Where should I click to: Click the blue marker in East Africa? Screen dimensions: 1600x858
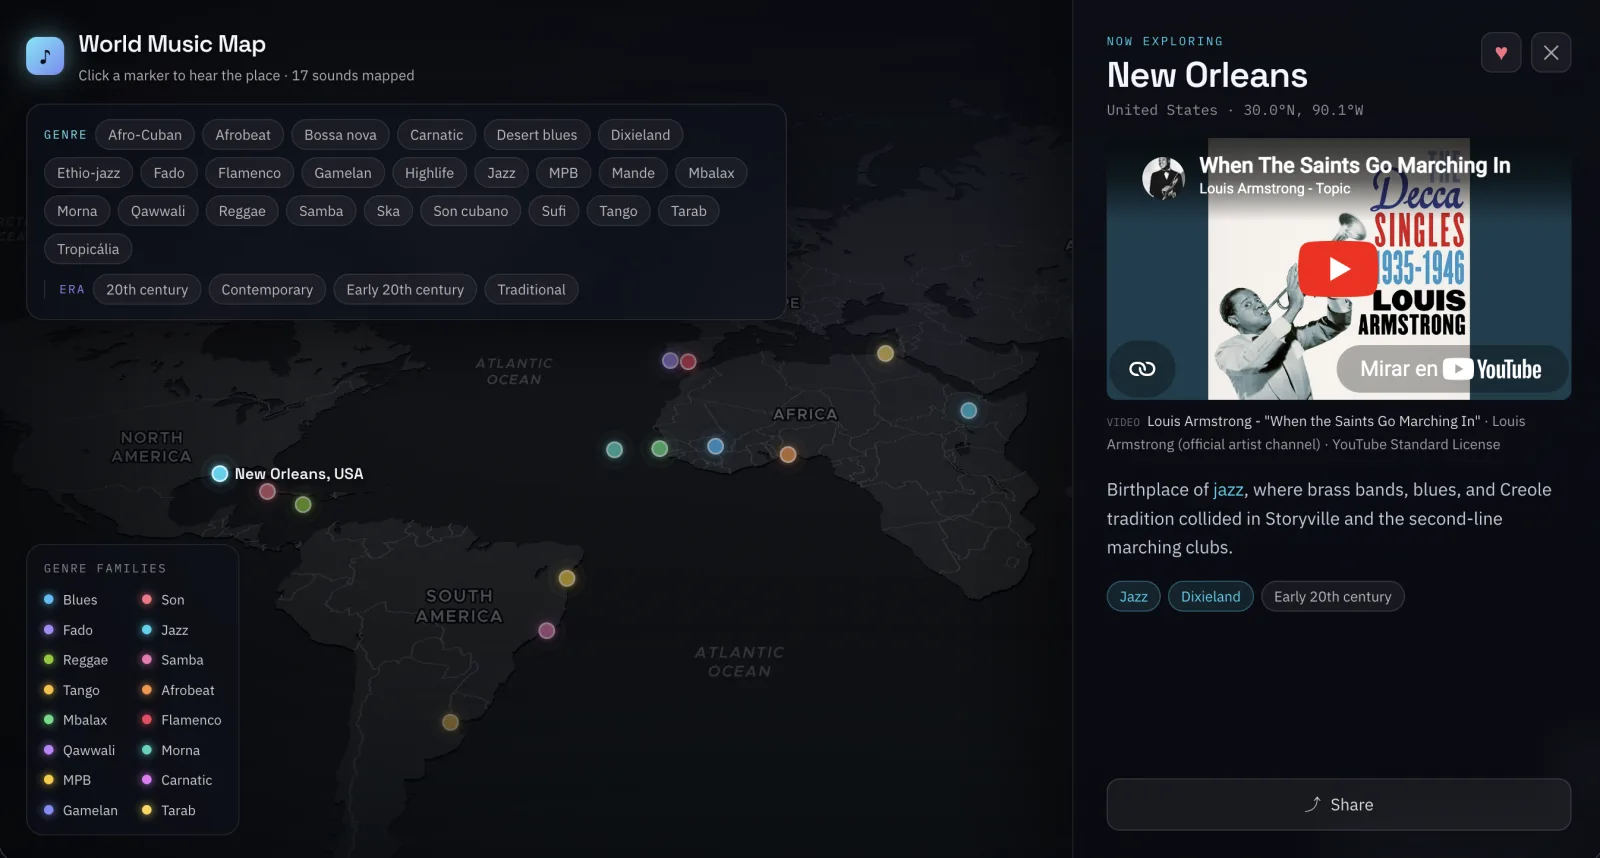(968, 410)
